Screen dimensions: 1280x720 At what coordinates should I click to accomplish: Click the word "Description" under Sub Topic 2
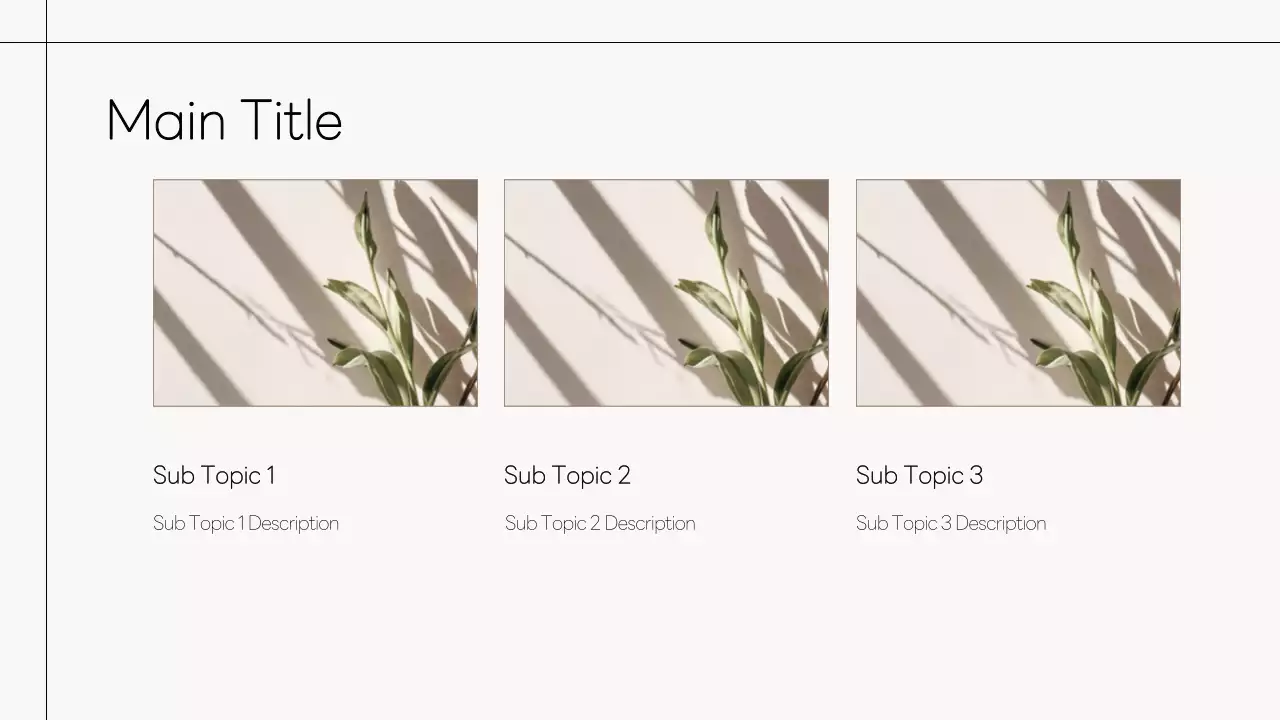[650, 524]
